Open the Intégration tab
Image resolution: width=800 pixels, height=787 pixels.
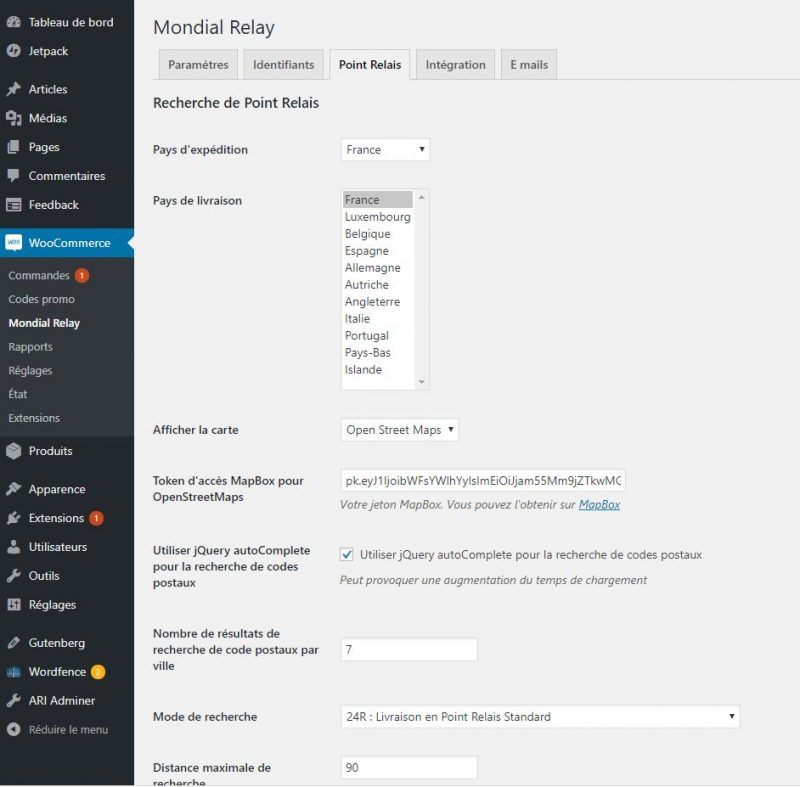pos(456,65)
